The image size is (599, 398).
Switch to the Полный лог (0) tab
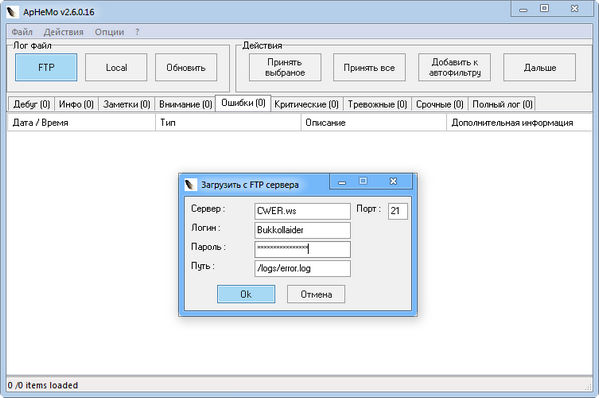pos(502,104)
